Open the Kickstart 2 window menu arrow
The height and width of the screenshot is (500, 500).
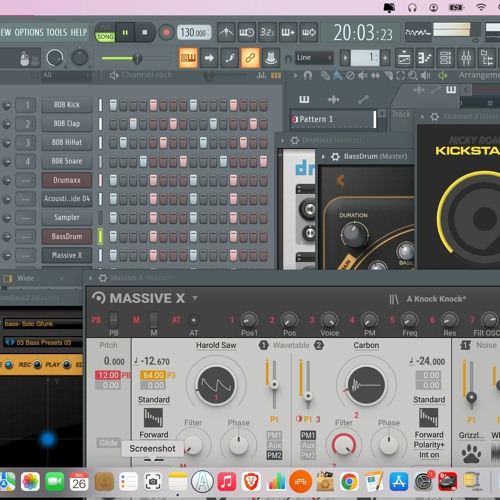[422, 117]
